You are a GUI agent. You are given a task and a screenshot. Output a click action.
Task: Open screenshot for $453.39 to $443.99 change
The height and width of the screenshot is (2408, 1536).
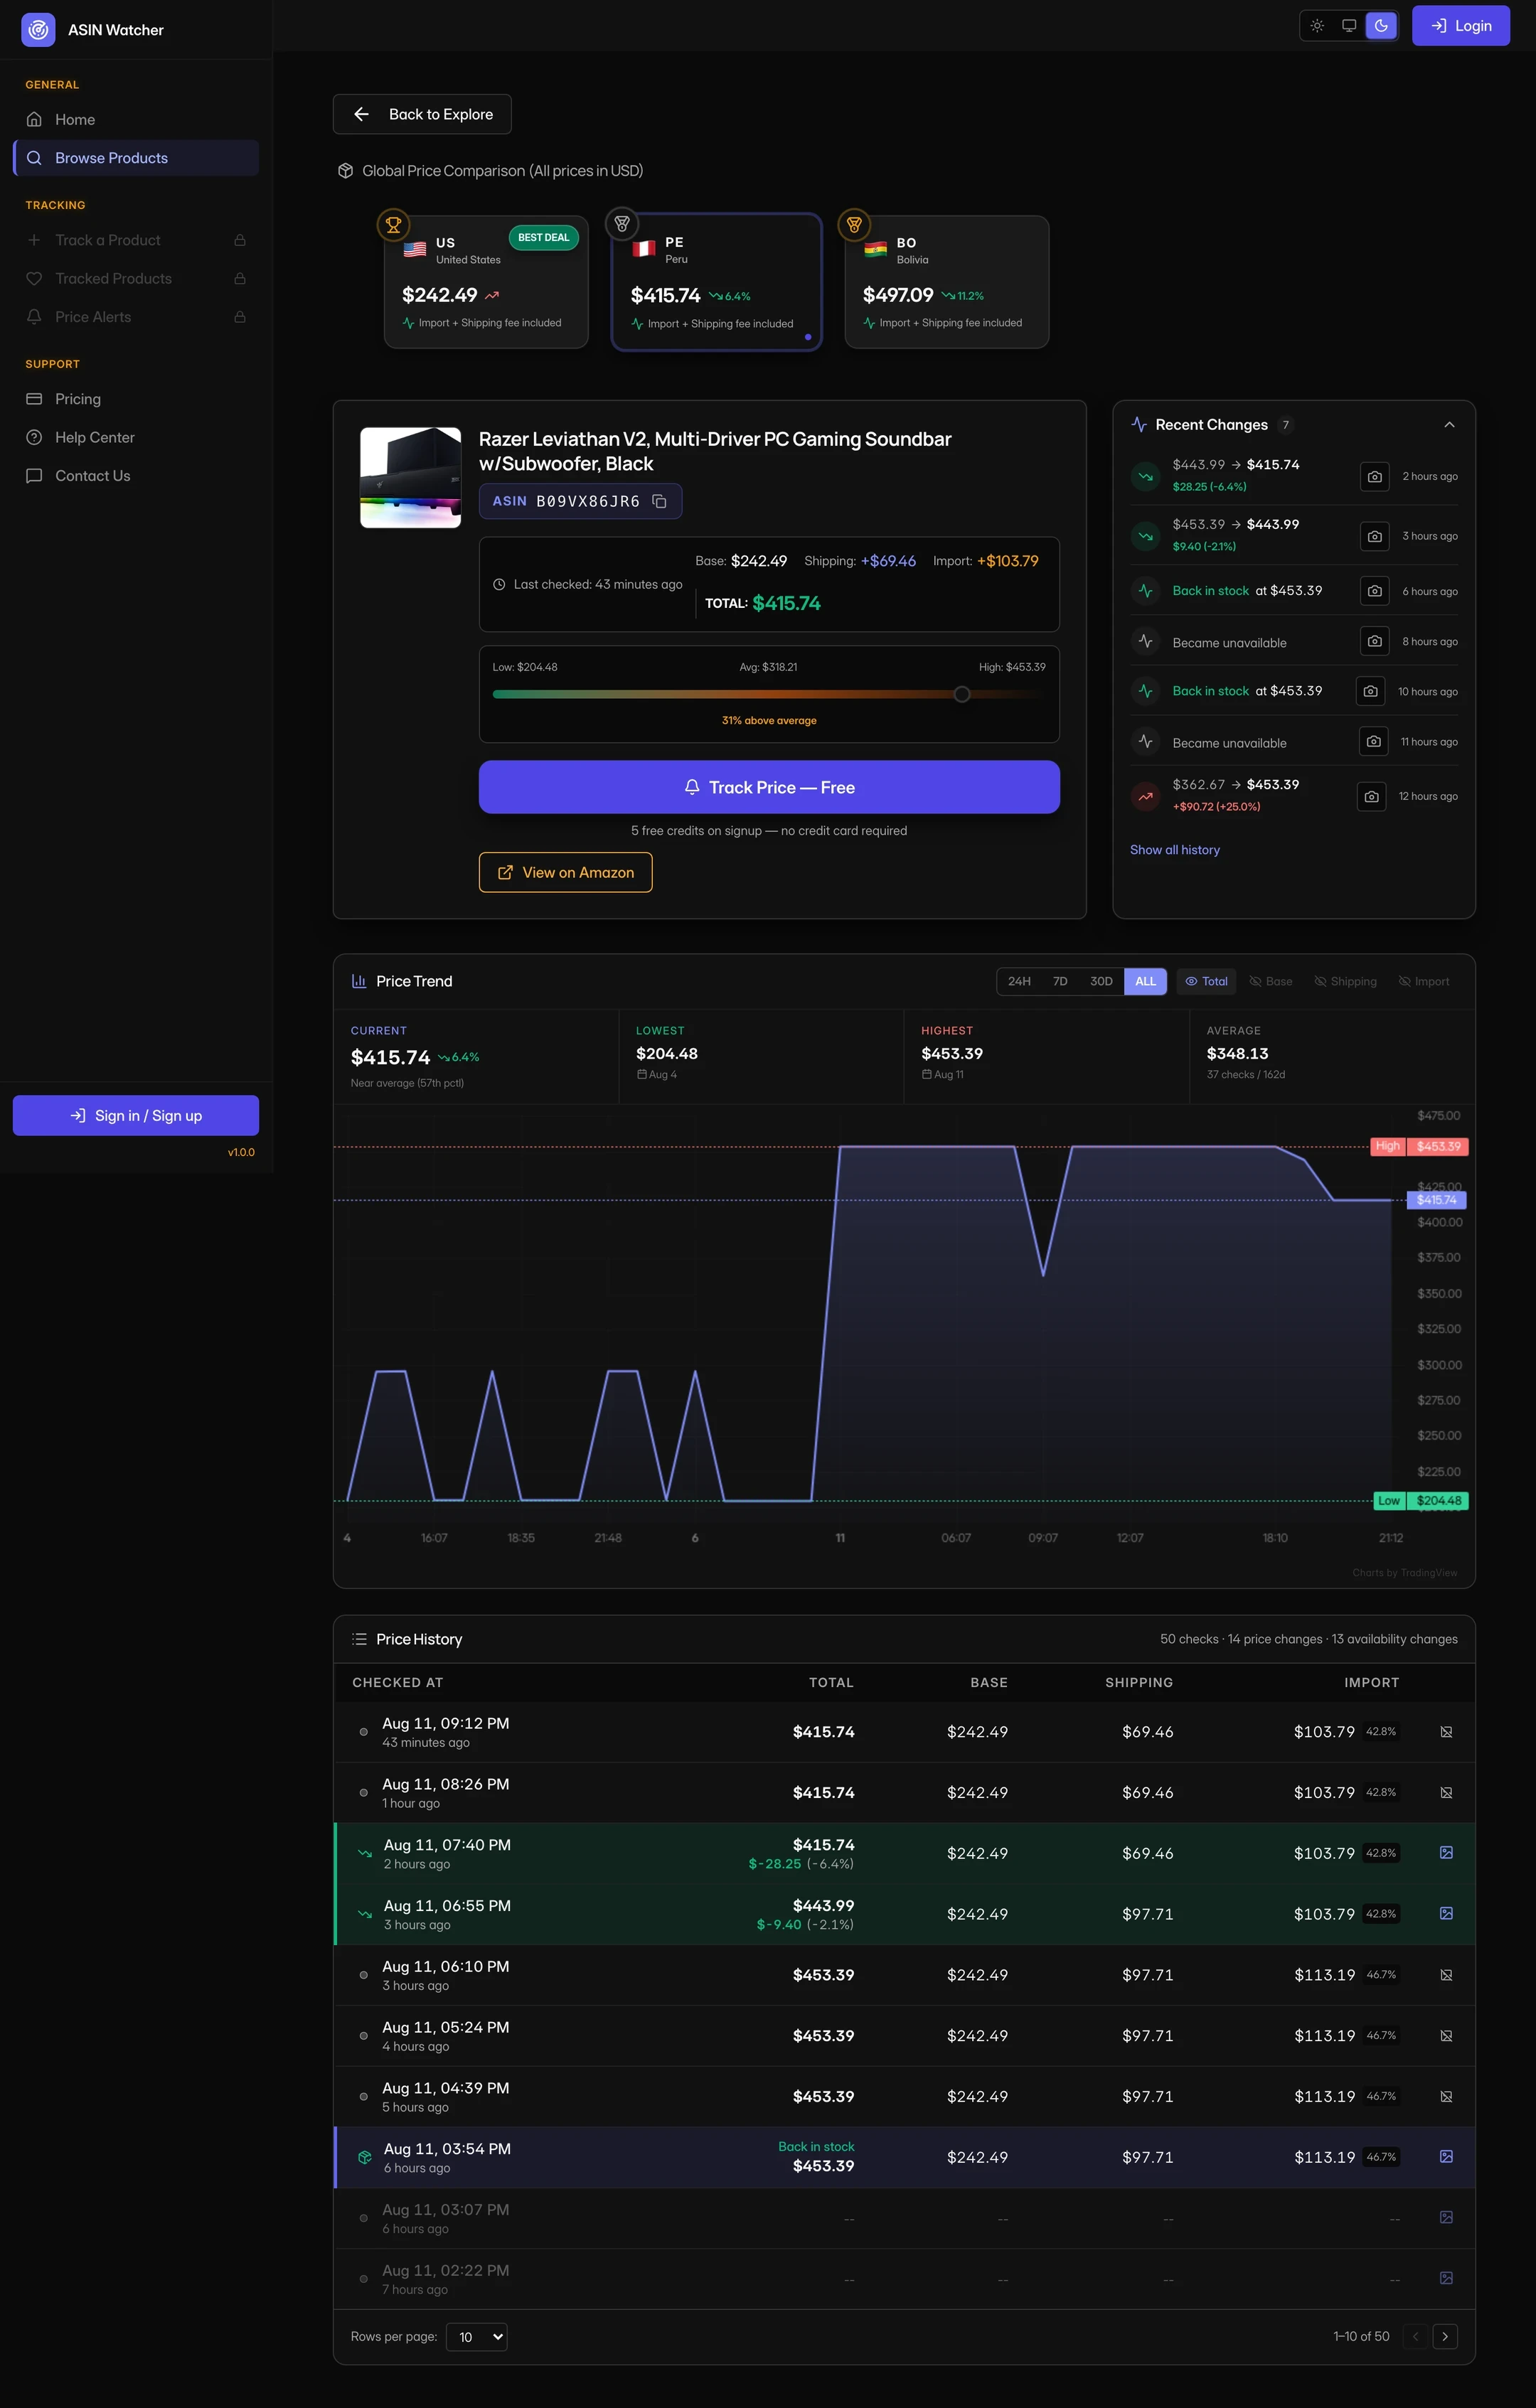point(1375,536)
